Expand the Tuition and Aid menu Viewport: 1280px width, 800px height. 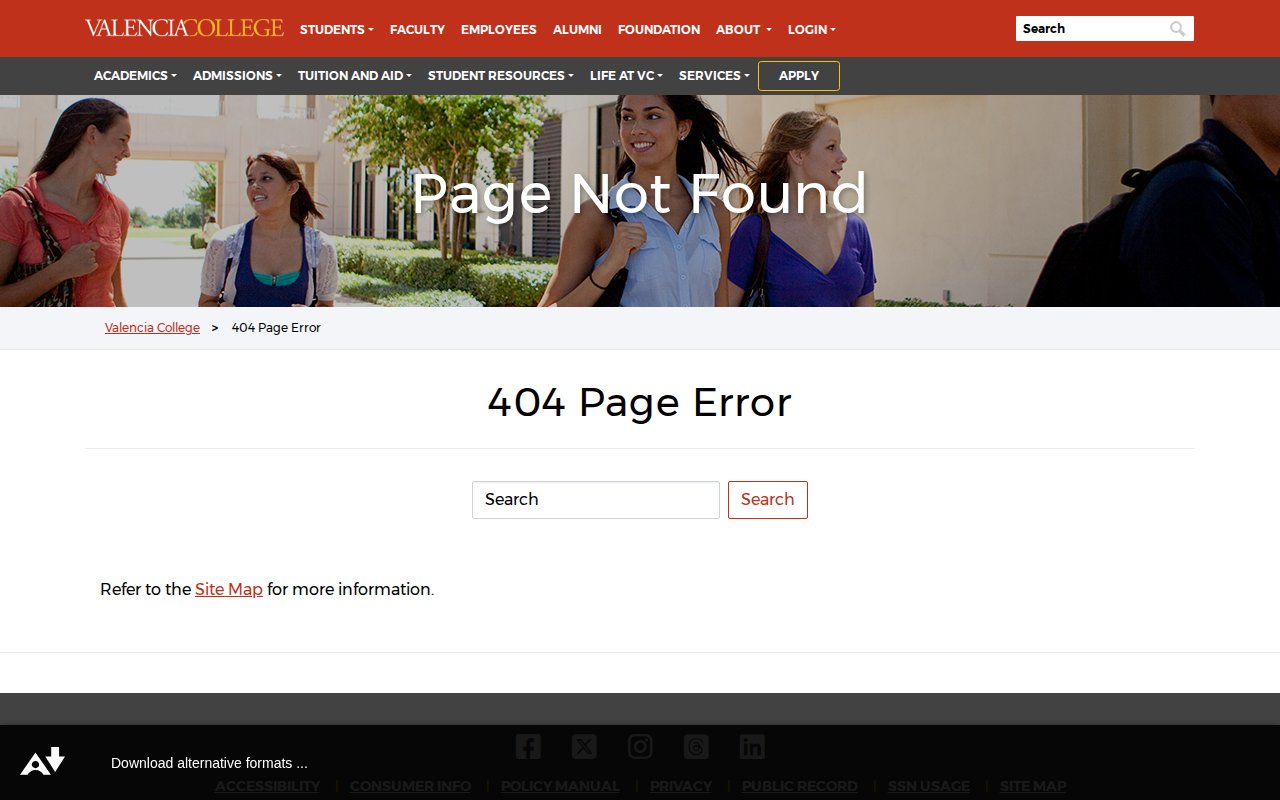click(354, 76)
